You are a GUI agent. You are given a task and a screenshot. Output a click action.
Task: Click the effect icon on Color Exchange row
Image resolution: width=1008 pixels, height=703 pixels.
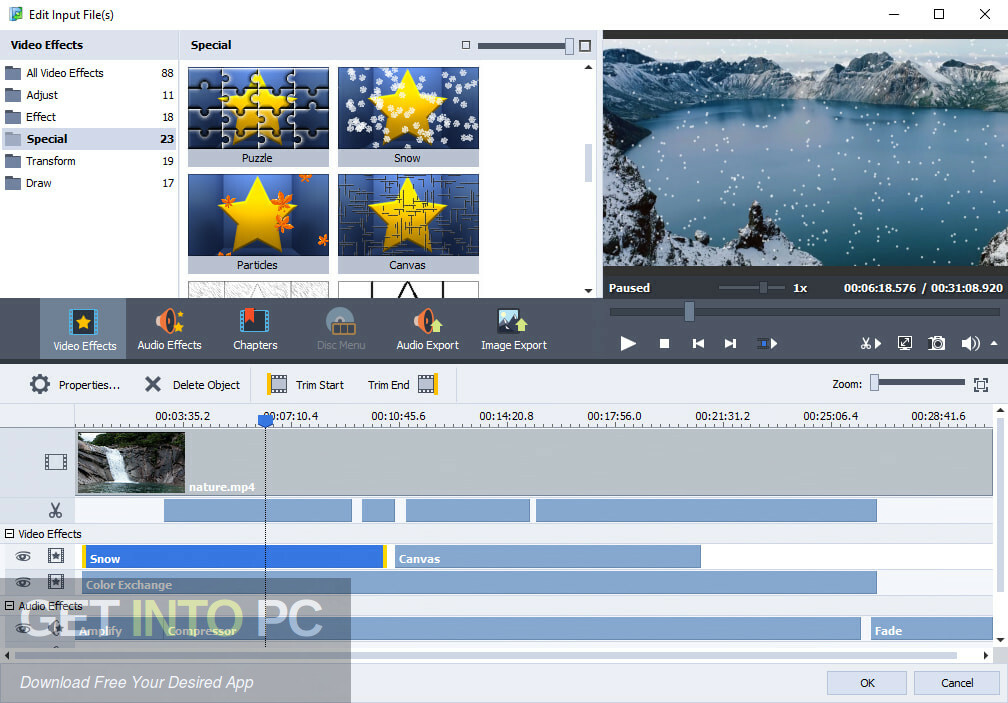[x=56, y=582]
